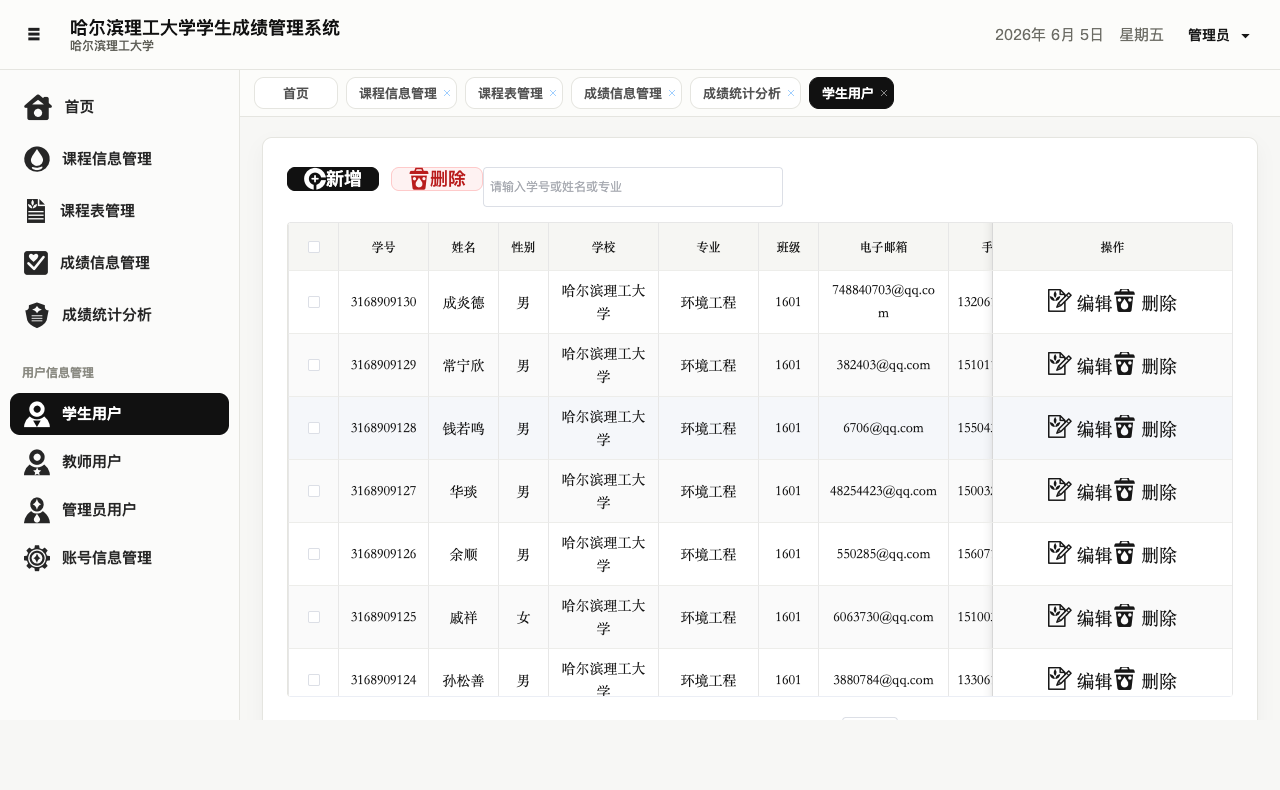Image resolution: width=1280 pixels, height=790 pixels.
Task: Click 编辑 for student 戚祥
Action: pos(1094,618)
